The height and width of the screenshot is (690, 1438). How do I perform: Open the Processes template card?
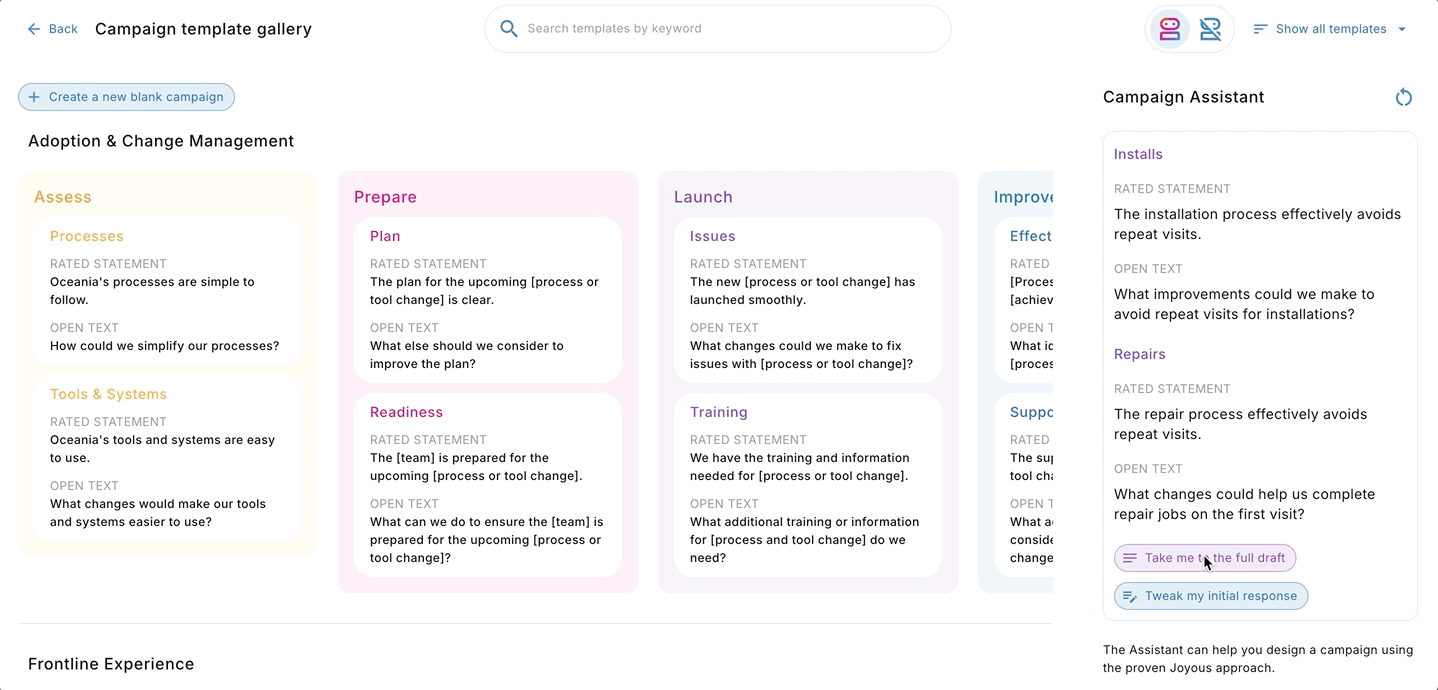pyautogui.click(x=167, y=291)
